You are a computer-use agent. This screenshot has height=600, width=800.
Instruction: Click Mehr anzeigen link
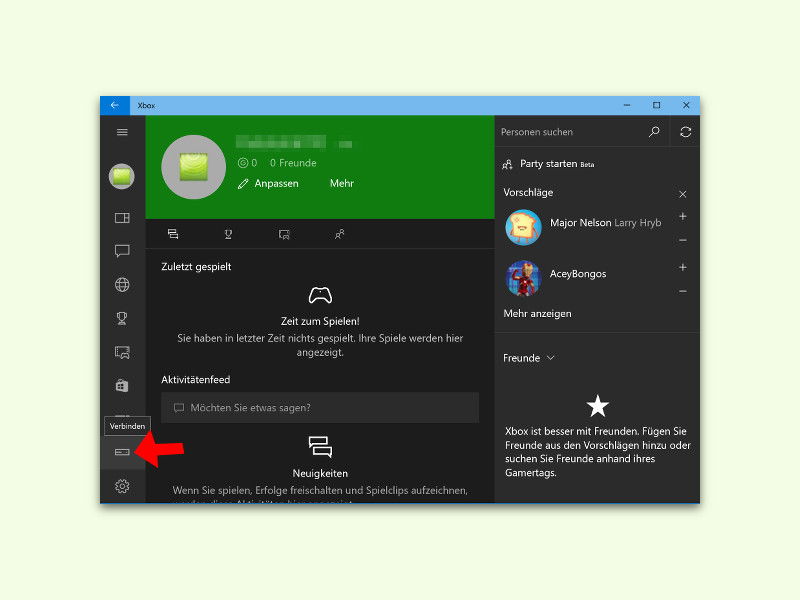click(x=537, y=313)
